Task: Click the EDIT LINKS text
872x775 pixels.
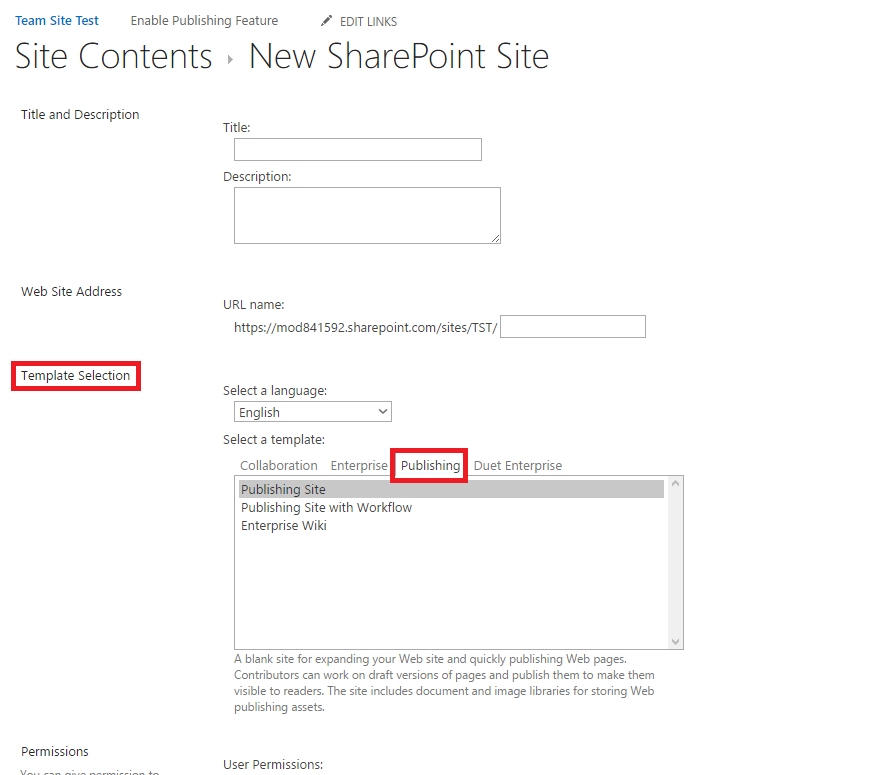Action: tap(368, 22)
